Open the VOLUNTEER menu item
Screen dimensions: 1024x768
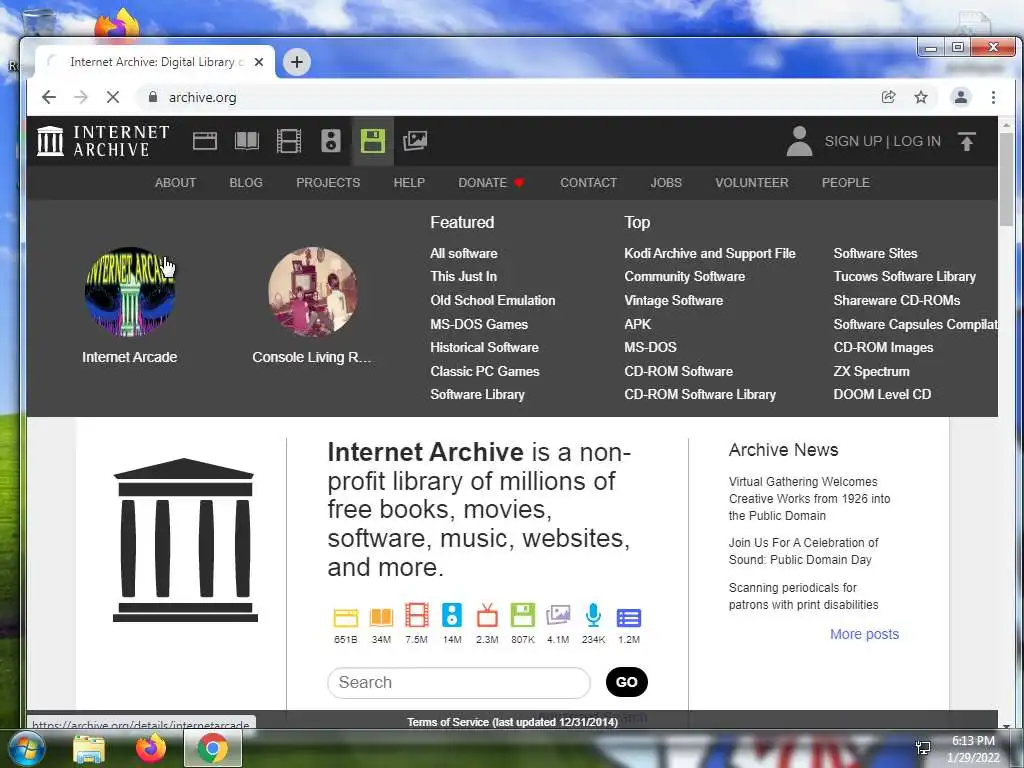(752, 183)
